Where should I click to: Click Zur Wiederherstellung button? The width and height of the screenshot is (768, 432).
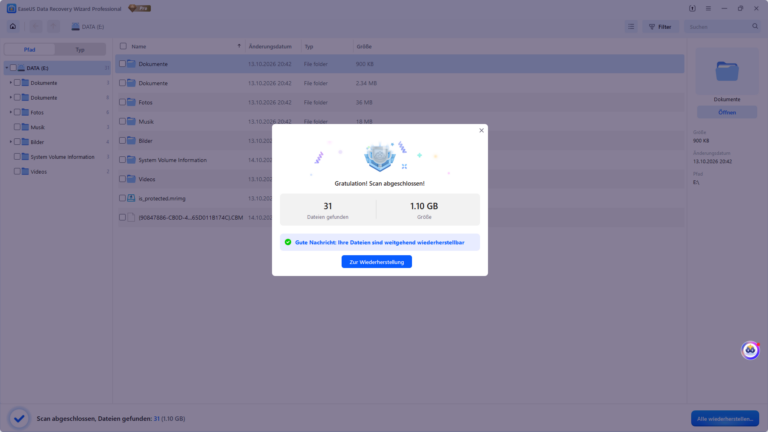click(377, 262)
